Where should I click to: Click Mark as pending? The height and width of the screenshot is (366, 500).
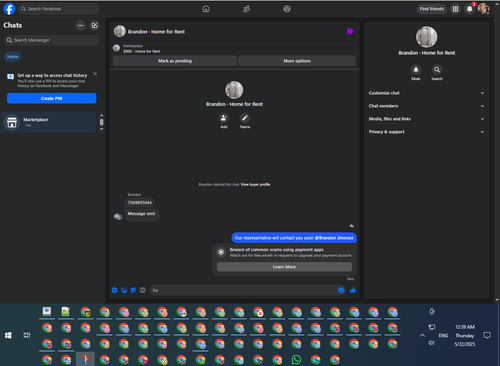pyautogui.click(x=175, y=61)
